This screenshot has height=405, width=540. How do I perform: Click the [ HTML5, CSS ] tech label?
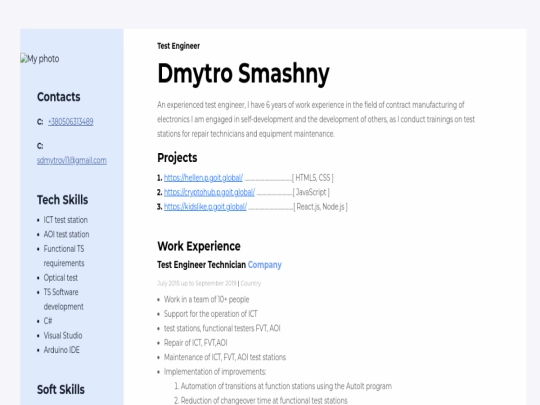coord(313,178)
